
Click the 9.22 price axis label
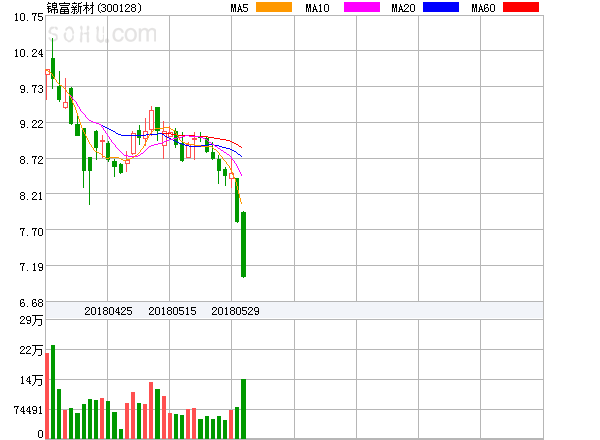(x=31, y=124)
